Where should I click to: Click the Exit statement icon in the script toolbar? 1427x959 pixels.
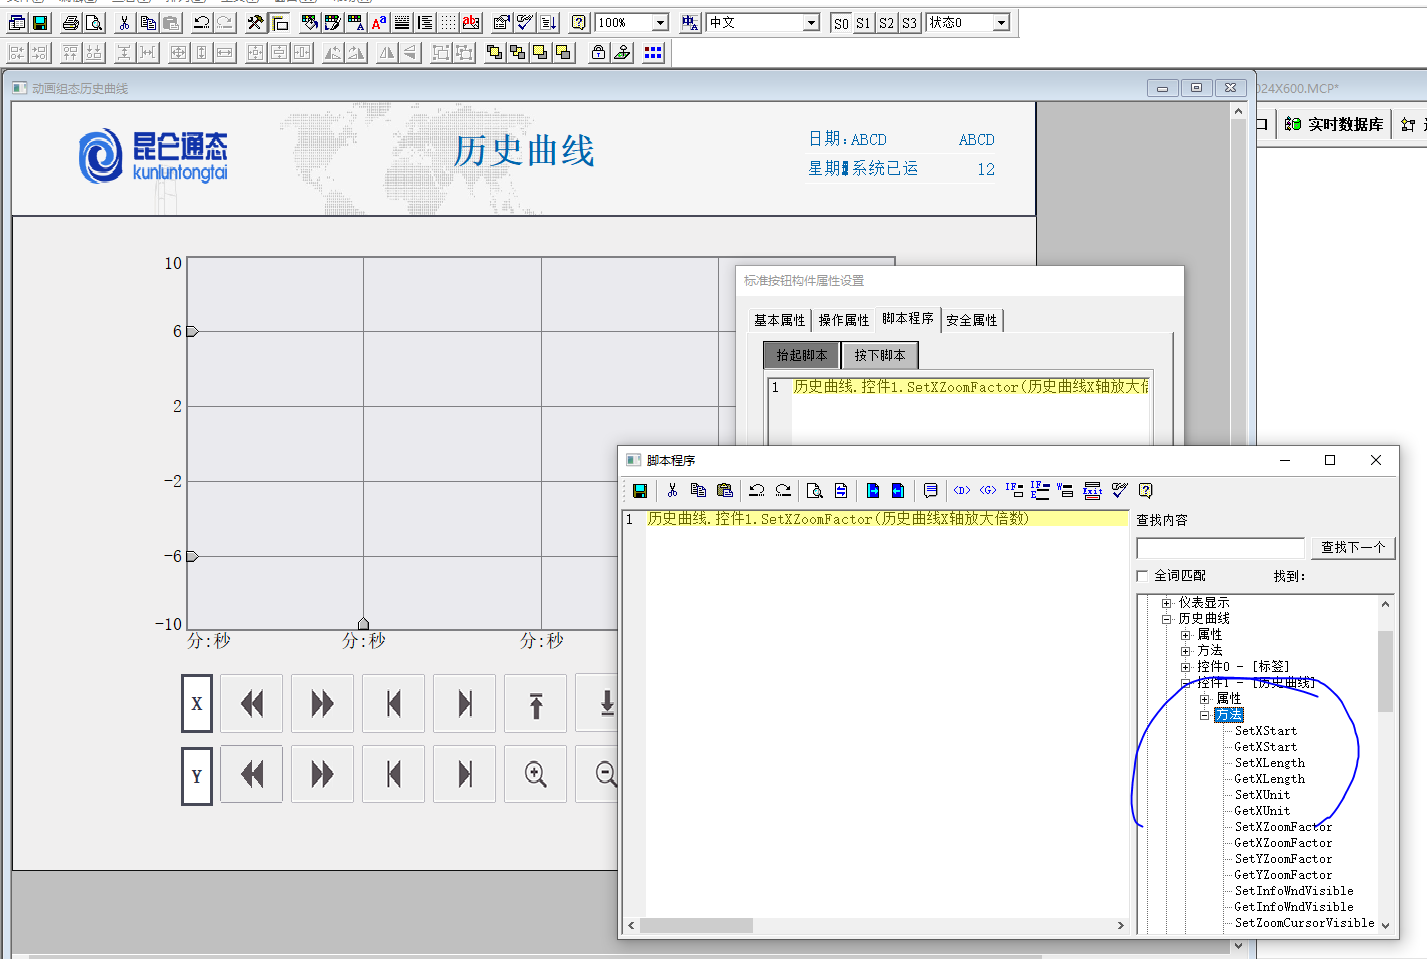click(x=1092, y=490)
